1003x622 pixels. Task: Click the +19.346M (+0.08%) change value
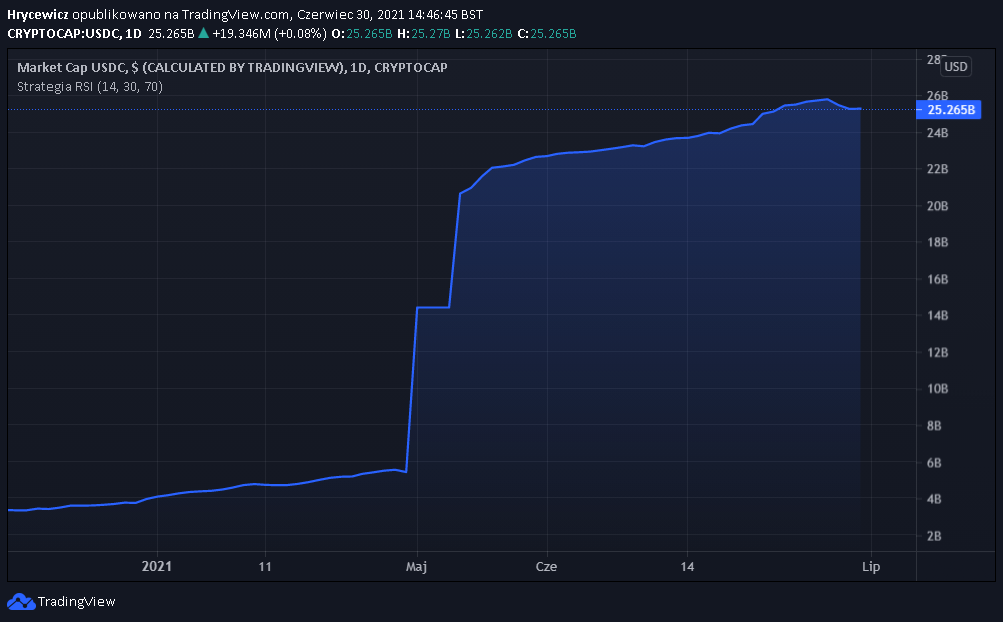tap(269, 33)
